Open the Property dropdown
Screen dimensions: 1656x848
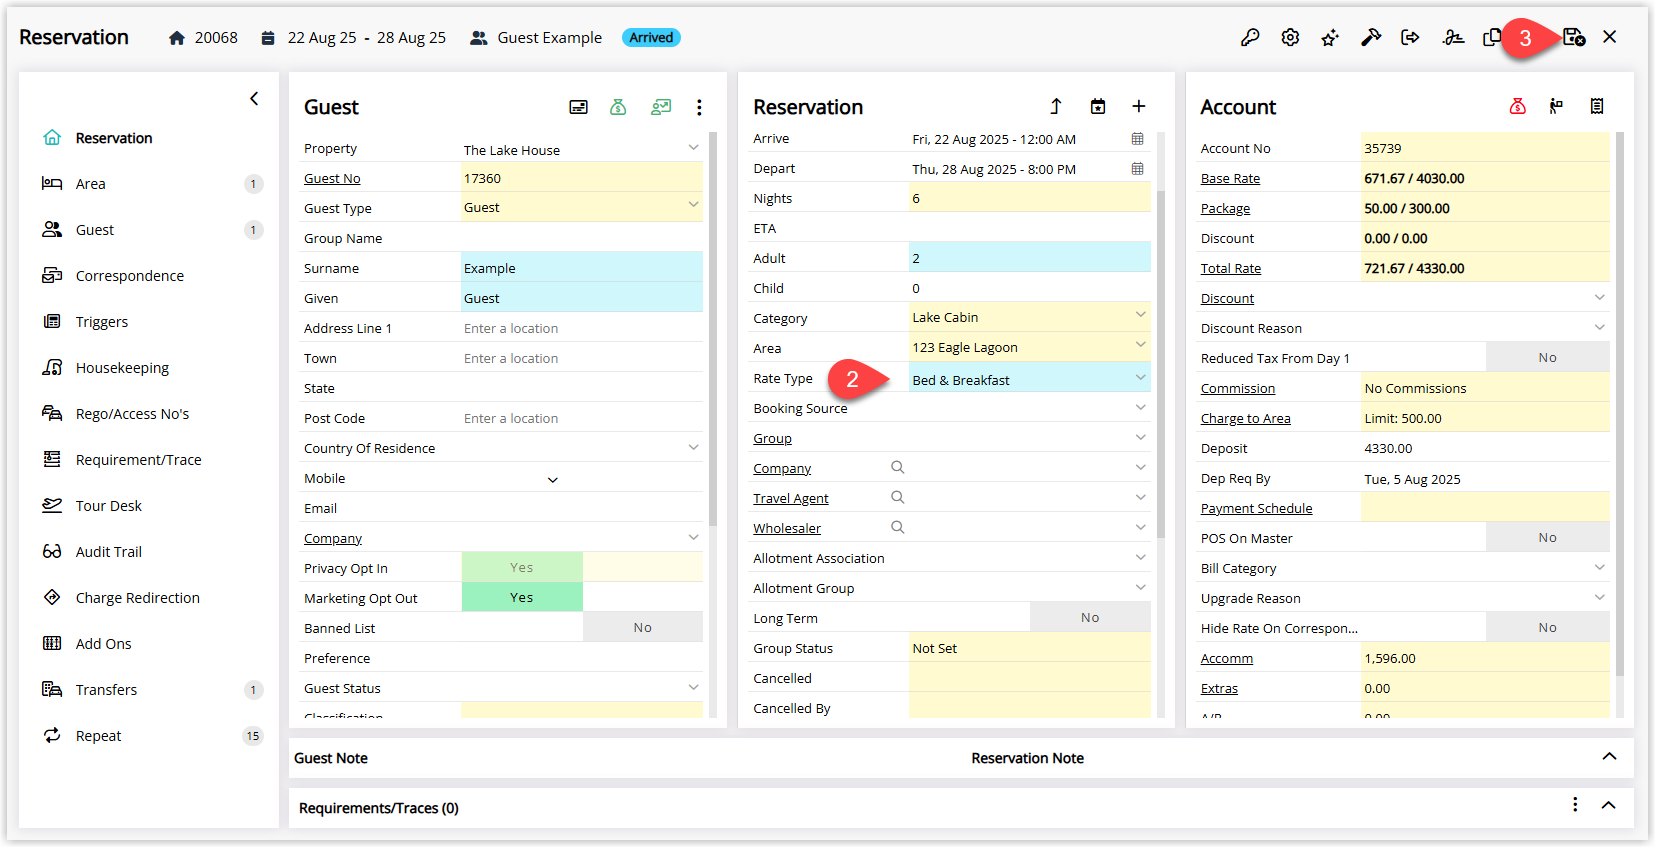(693, 147)
